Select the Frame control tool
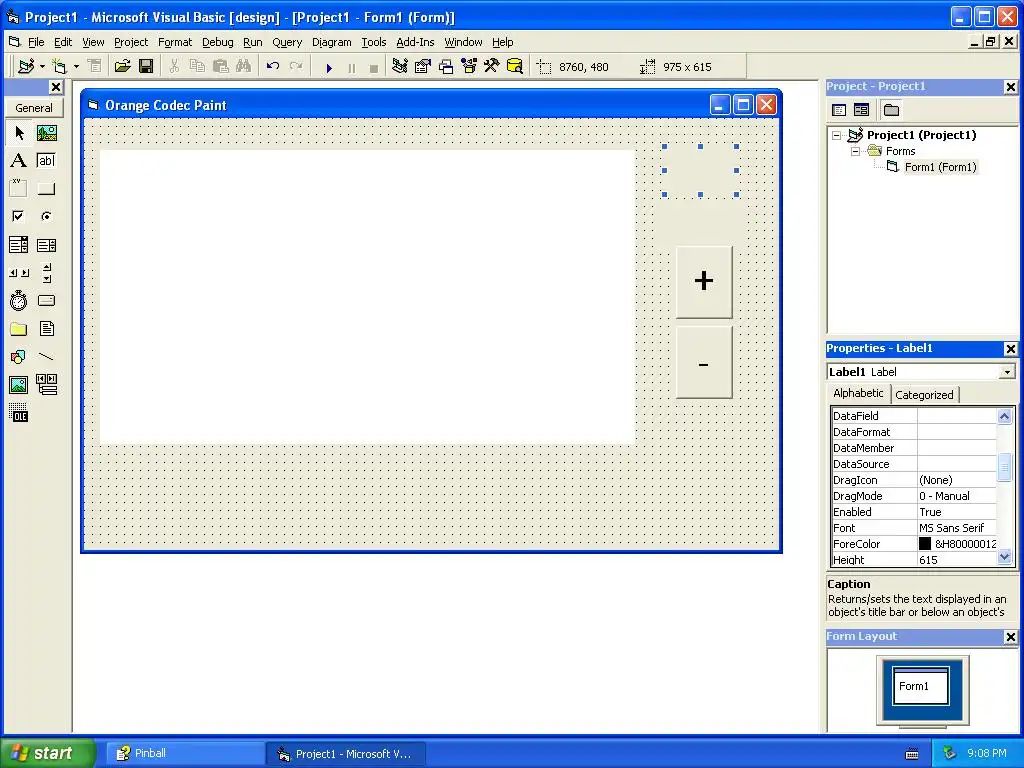1024x768 pixels. tap(19, 189)
